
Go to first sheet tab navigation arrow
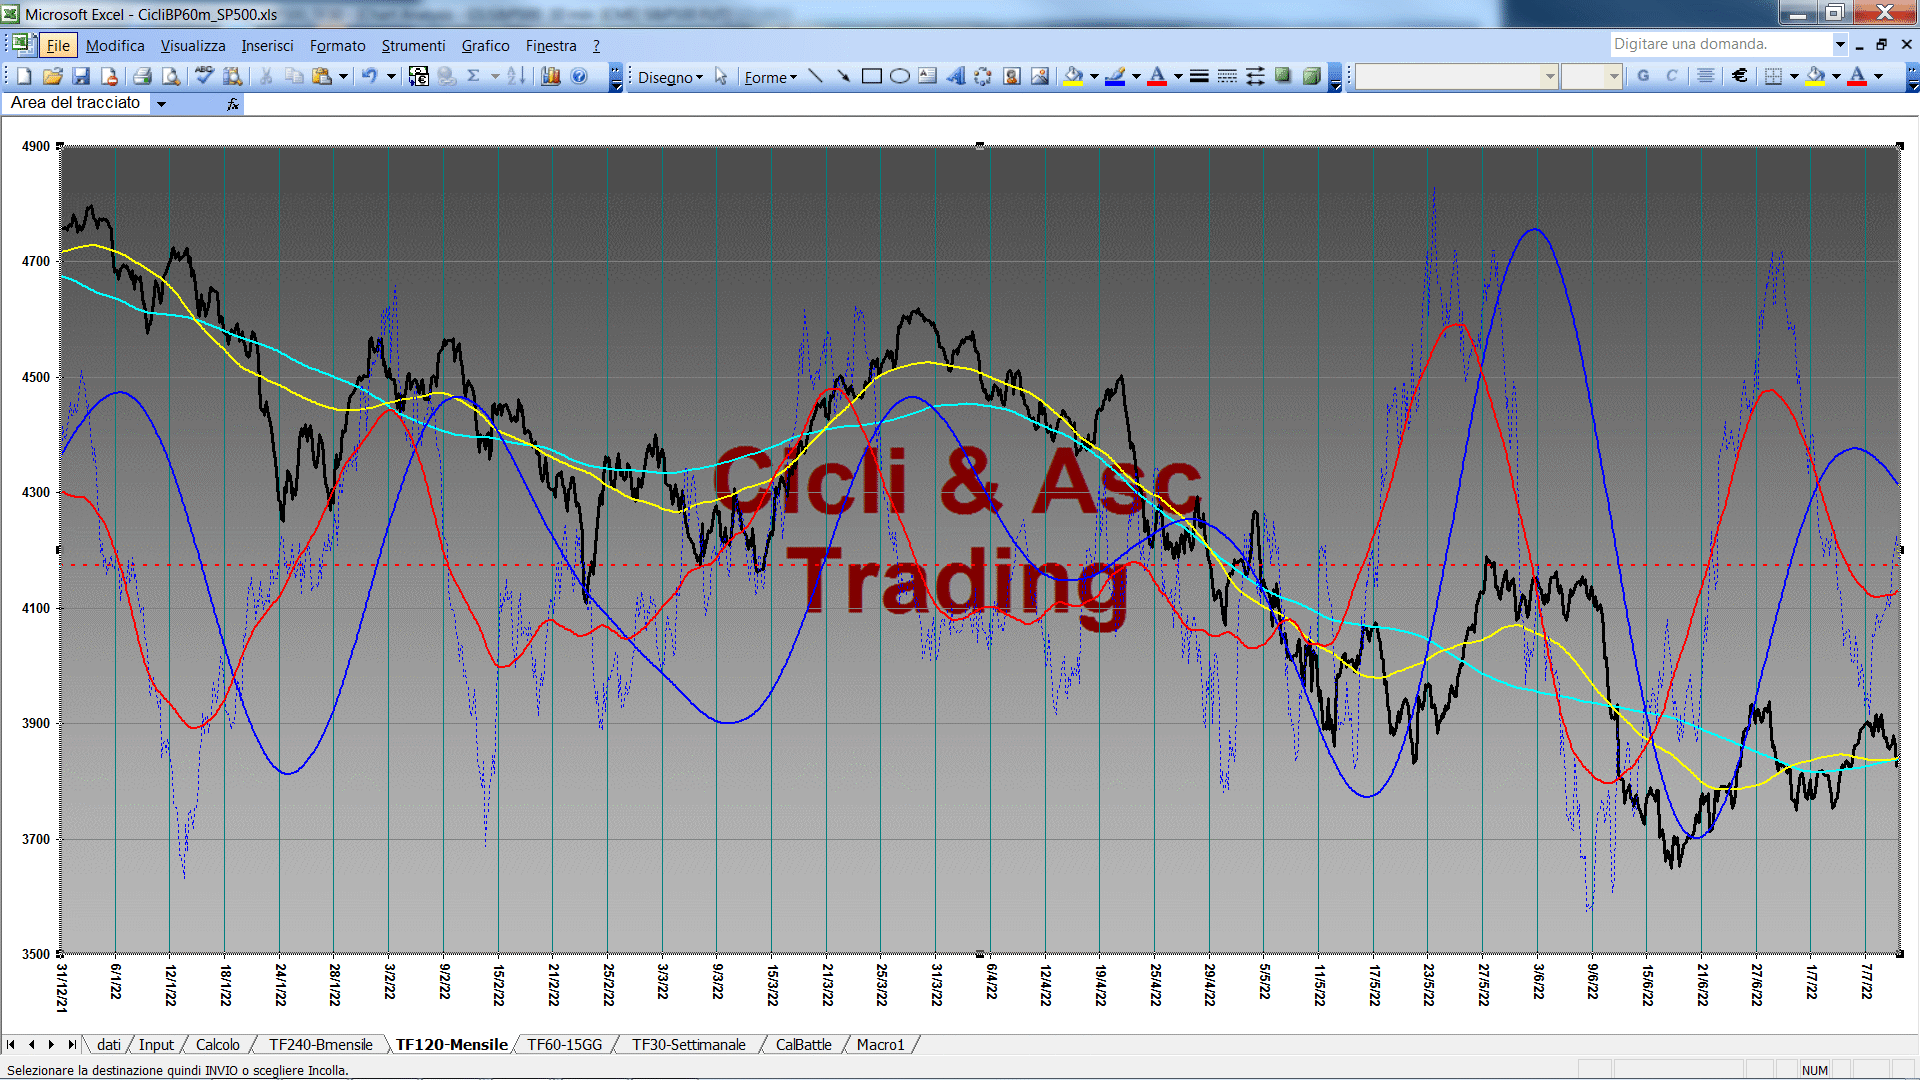point(11,1044)
